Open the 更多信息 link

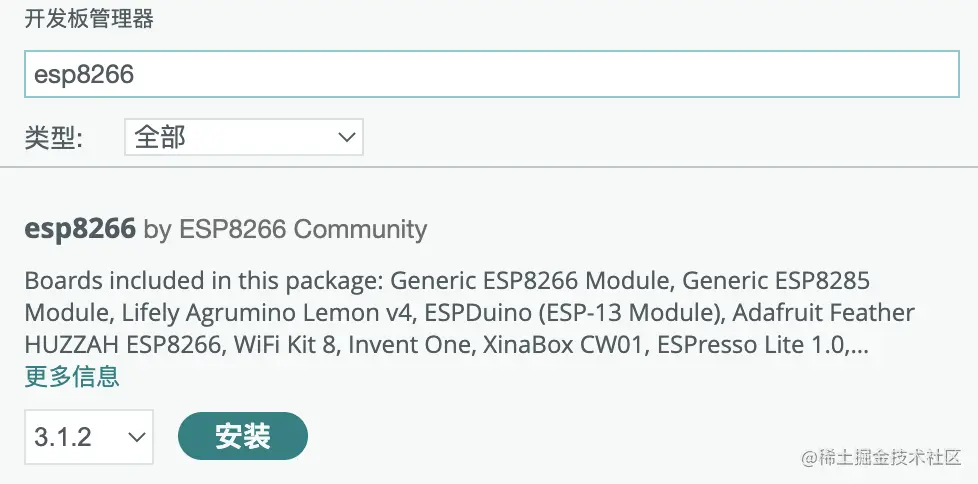72,376
